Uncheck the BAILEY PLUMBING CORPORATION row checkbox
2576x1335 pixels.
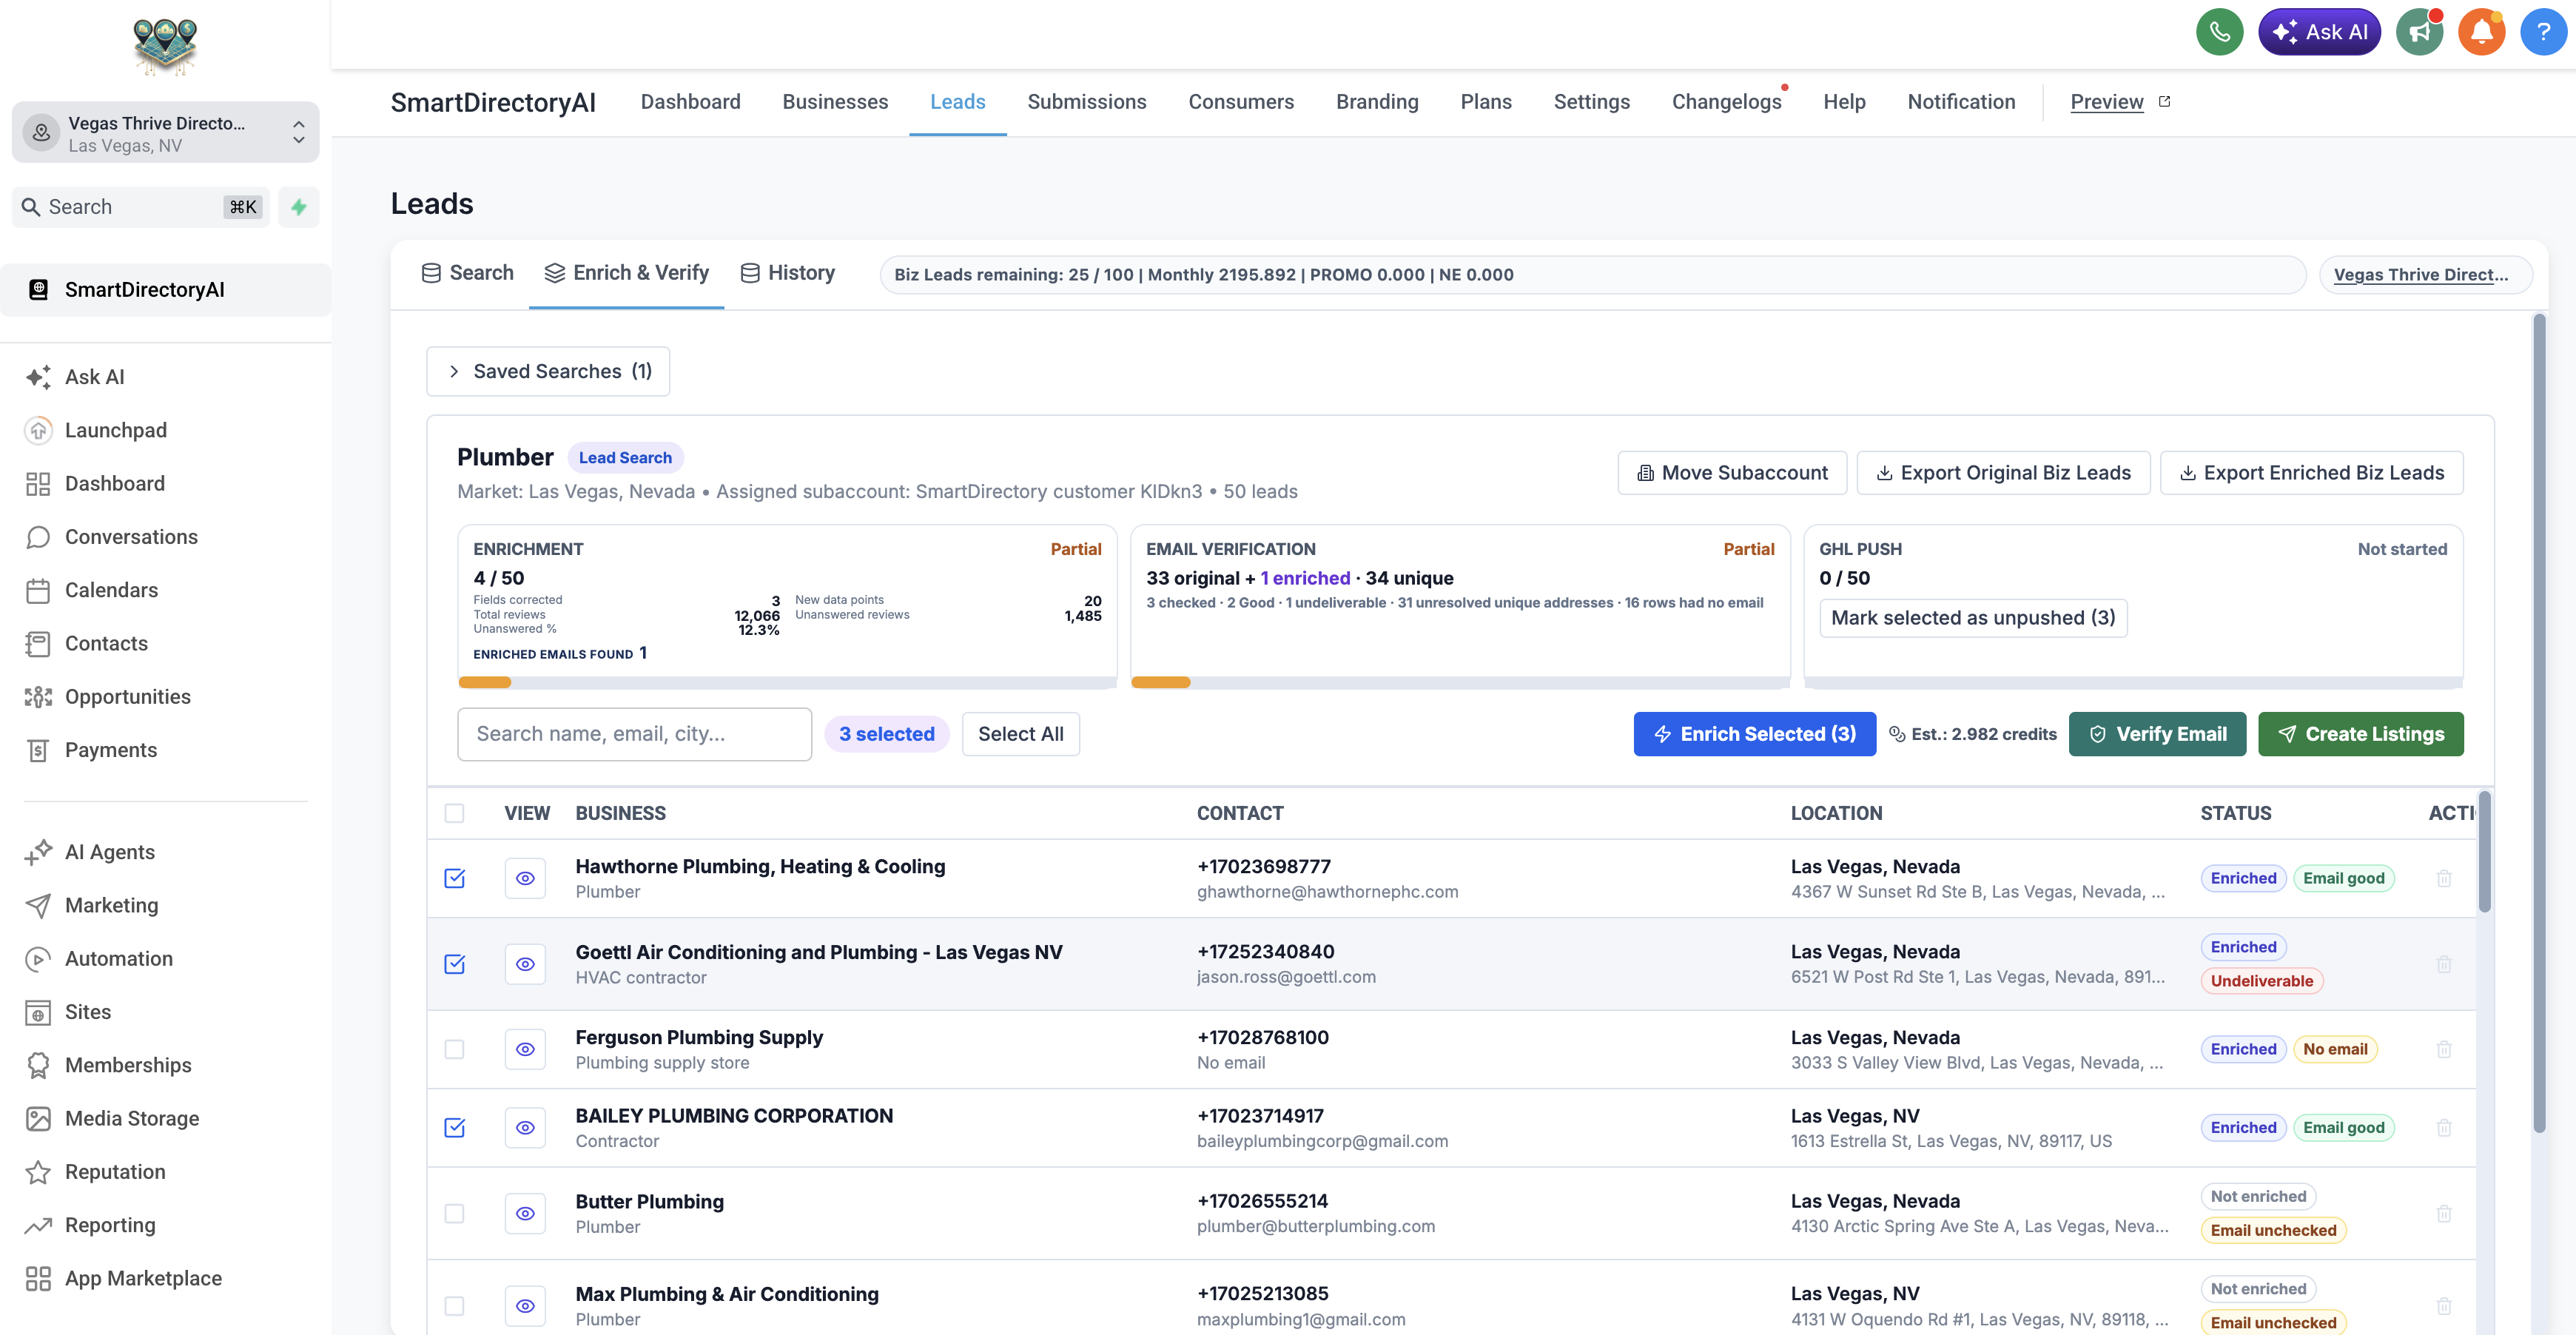[454, 1127]
